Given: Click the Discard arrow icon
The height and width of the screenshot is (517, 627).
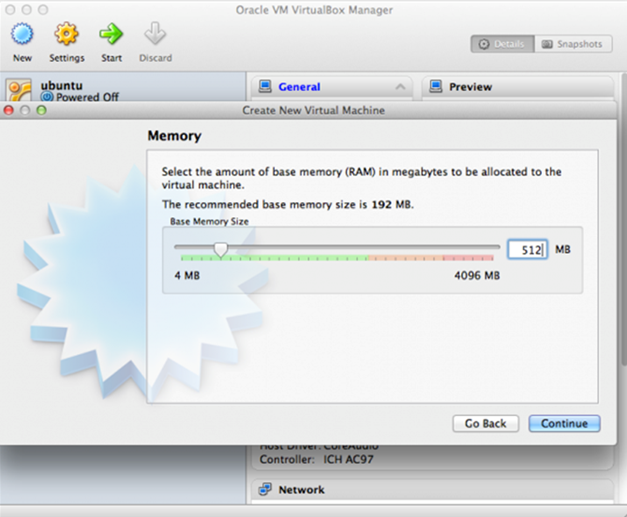Looking at the screenshot, I should coord(155,33).
